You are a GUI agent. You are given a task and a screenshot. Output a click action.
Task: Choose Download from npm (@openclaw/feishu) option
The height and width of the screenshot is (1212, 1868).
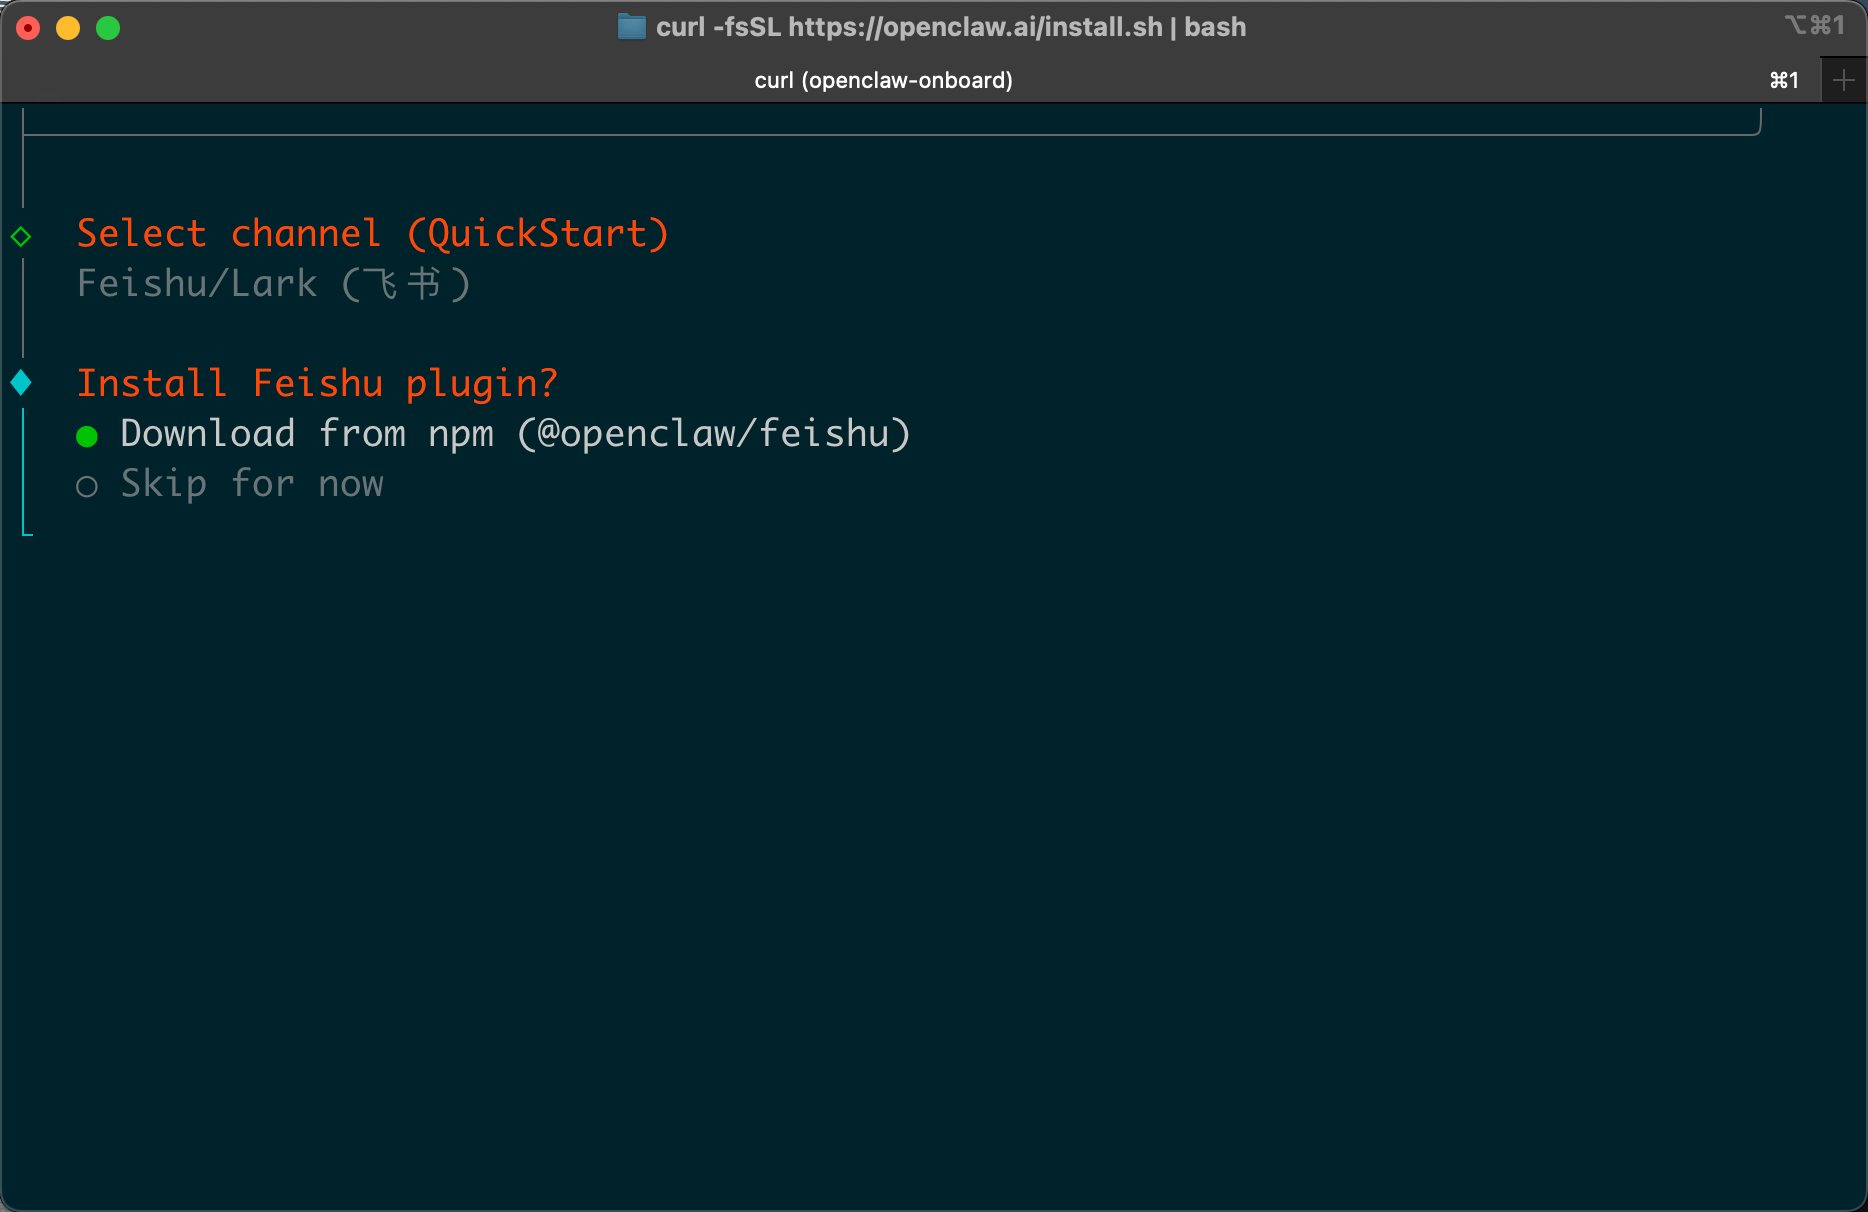point(516,434)
